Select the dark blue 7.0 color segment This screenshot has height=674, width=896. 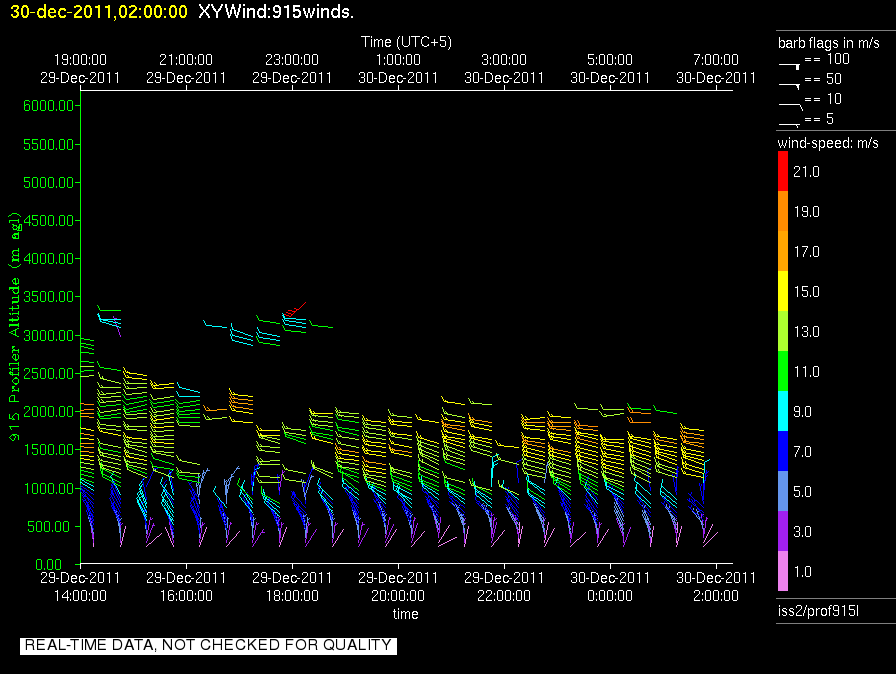(783, 452)
